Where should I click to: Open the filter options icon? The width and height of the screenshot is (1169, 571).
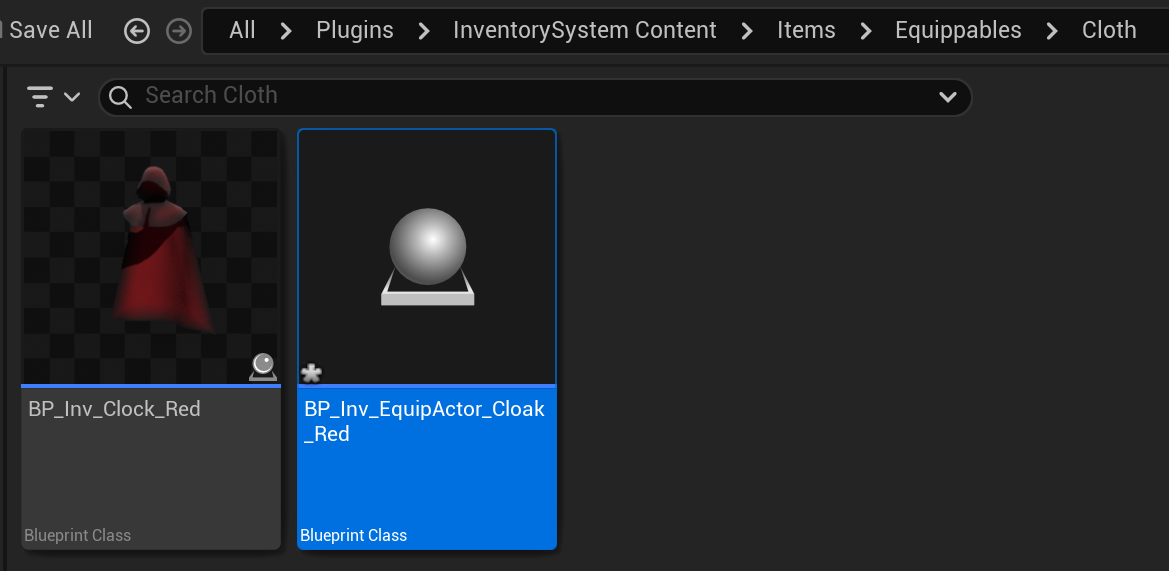click(x=40, y=97)
